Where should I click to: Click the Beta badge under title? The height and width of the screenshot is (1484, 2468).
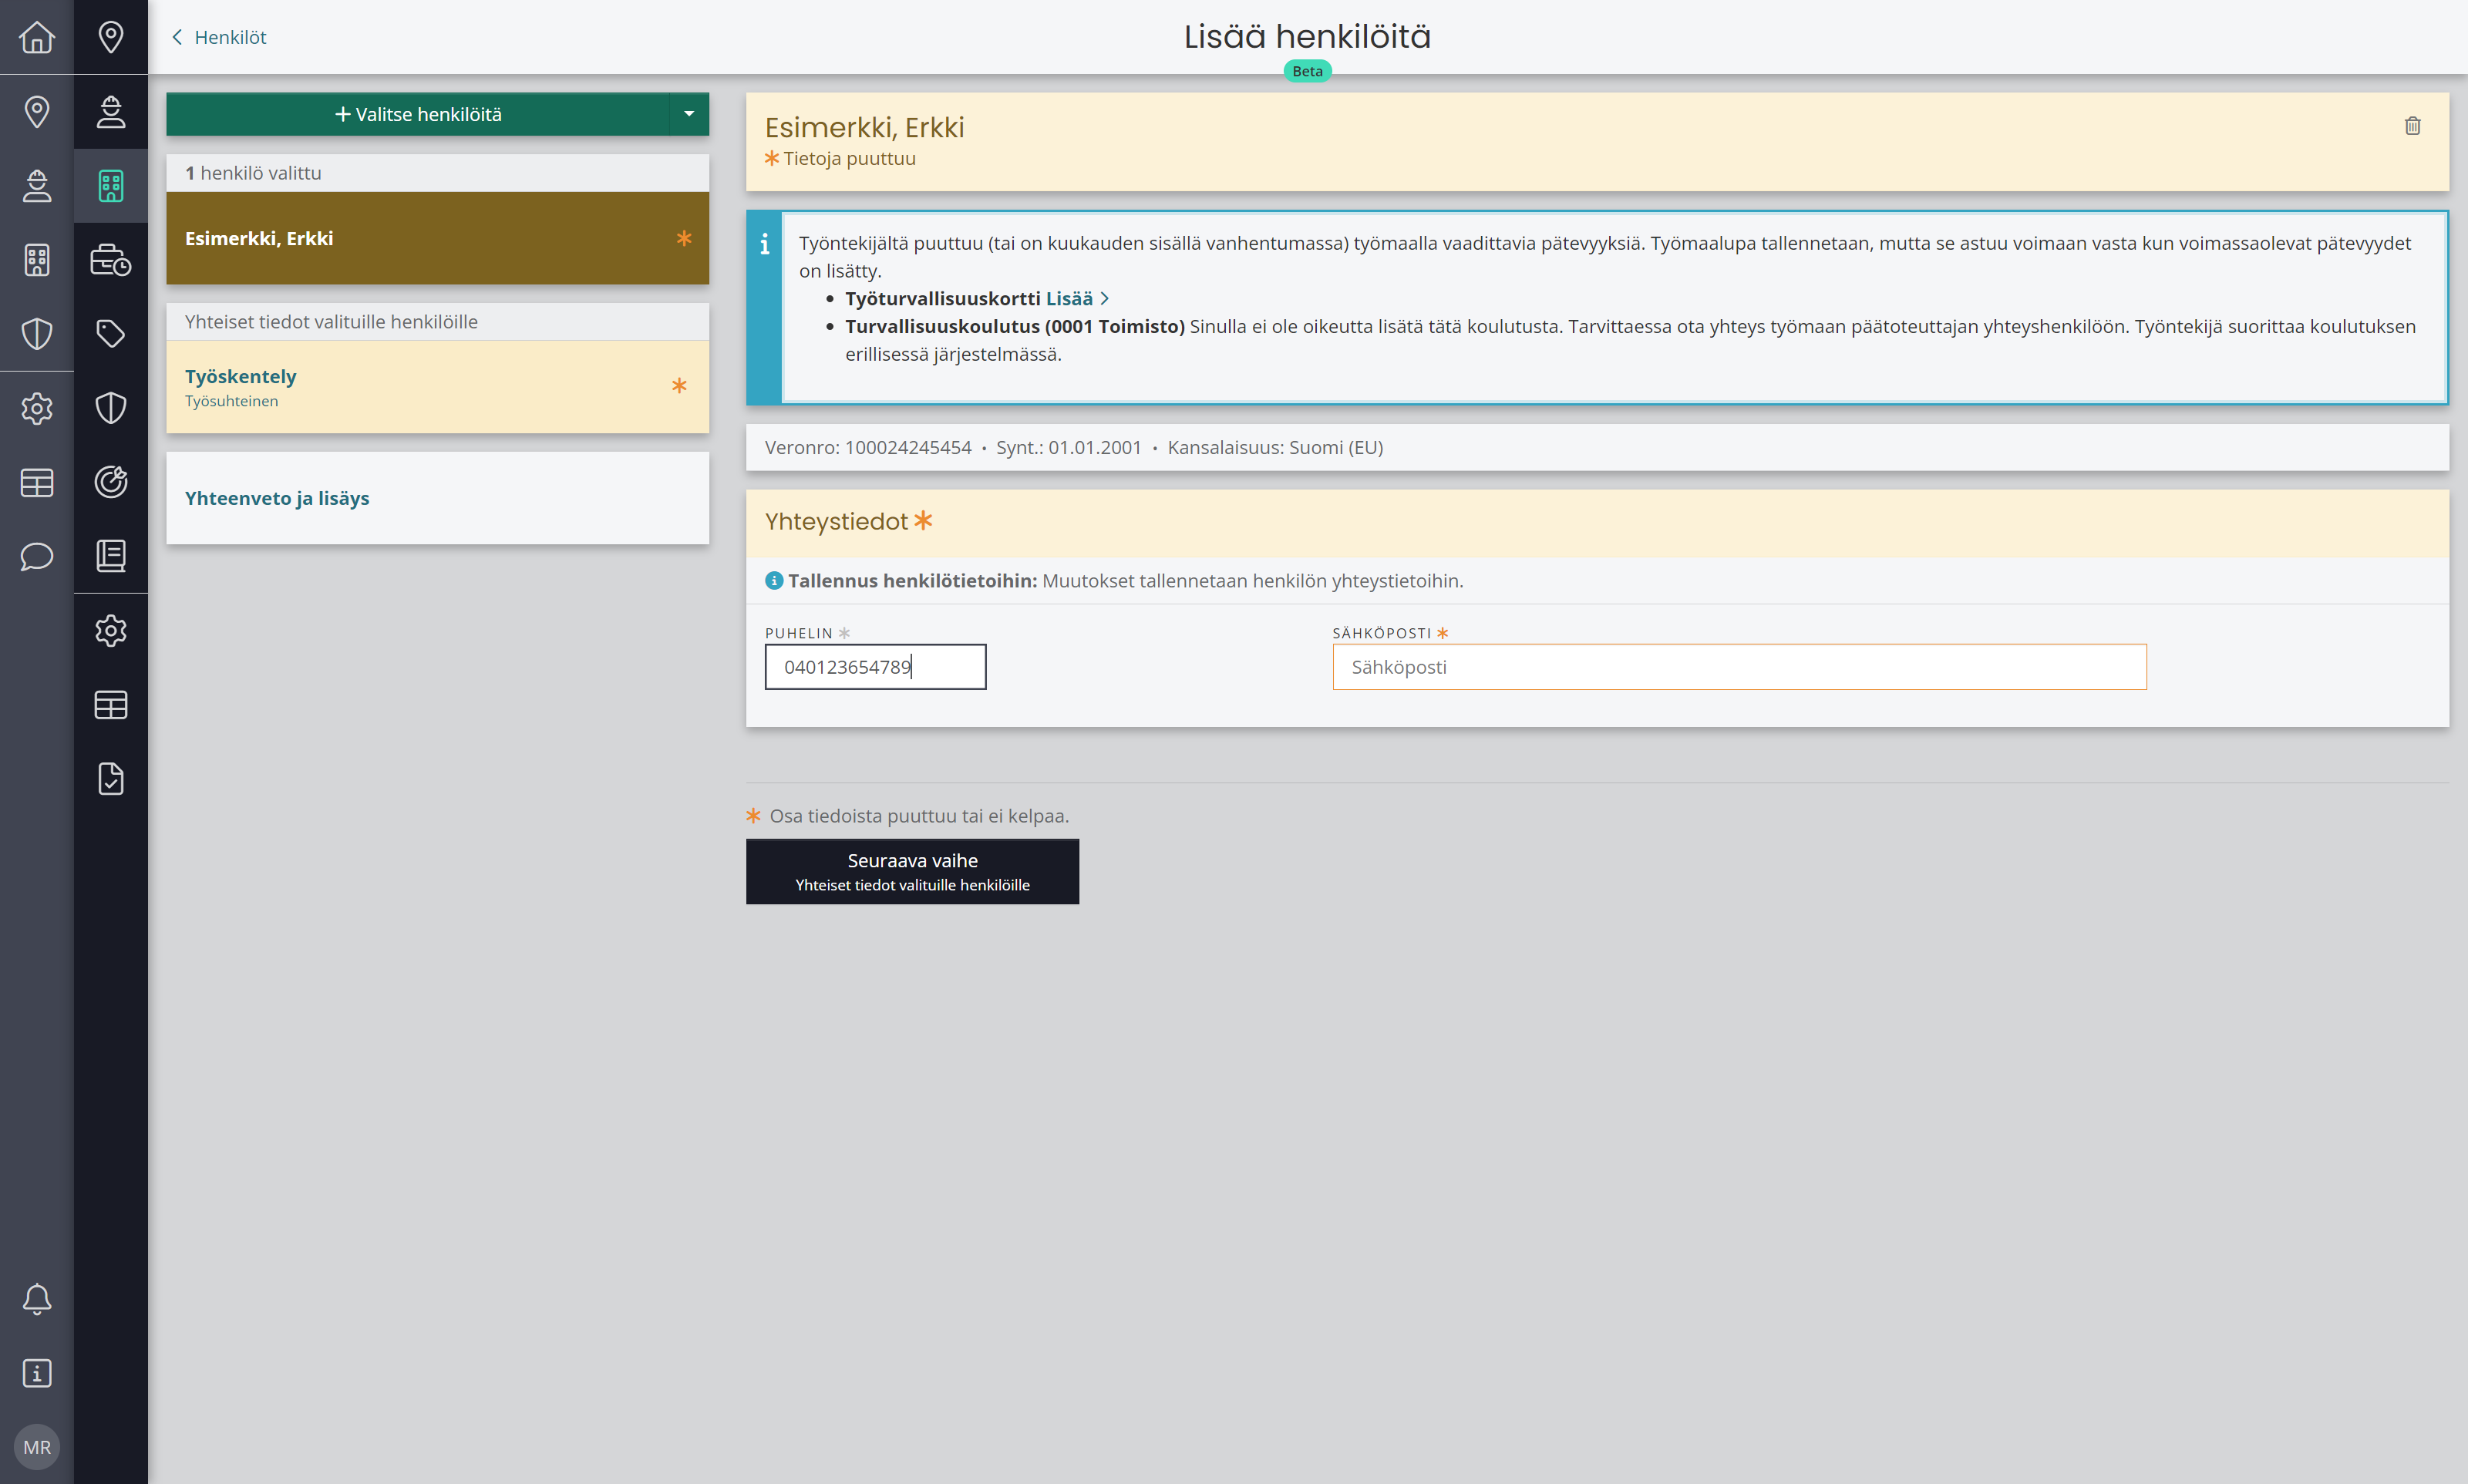pyautogui.click(x=1307, y=71)
